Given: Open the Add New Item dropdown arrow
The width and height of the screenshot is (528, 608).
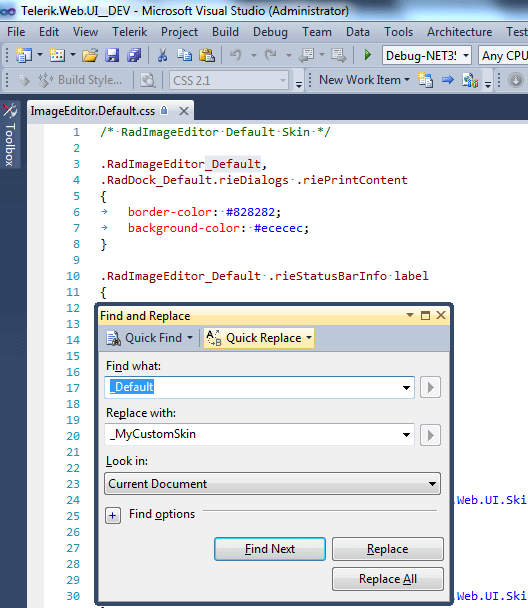Looking at the screenshot, I should pyautogui.click(x=72, y=55).
